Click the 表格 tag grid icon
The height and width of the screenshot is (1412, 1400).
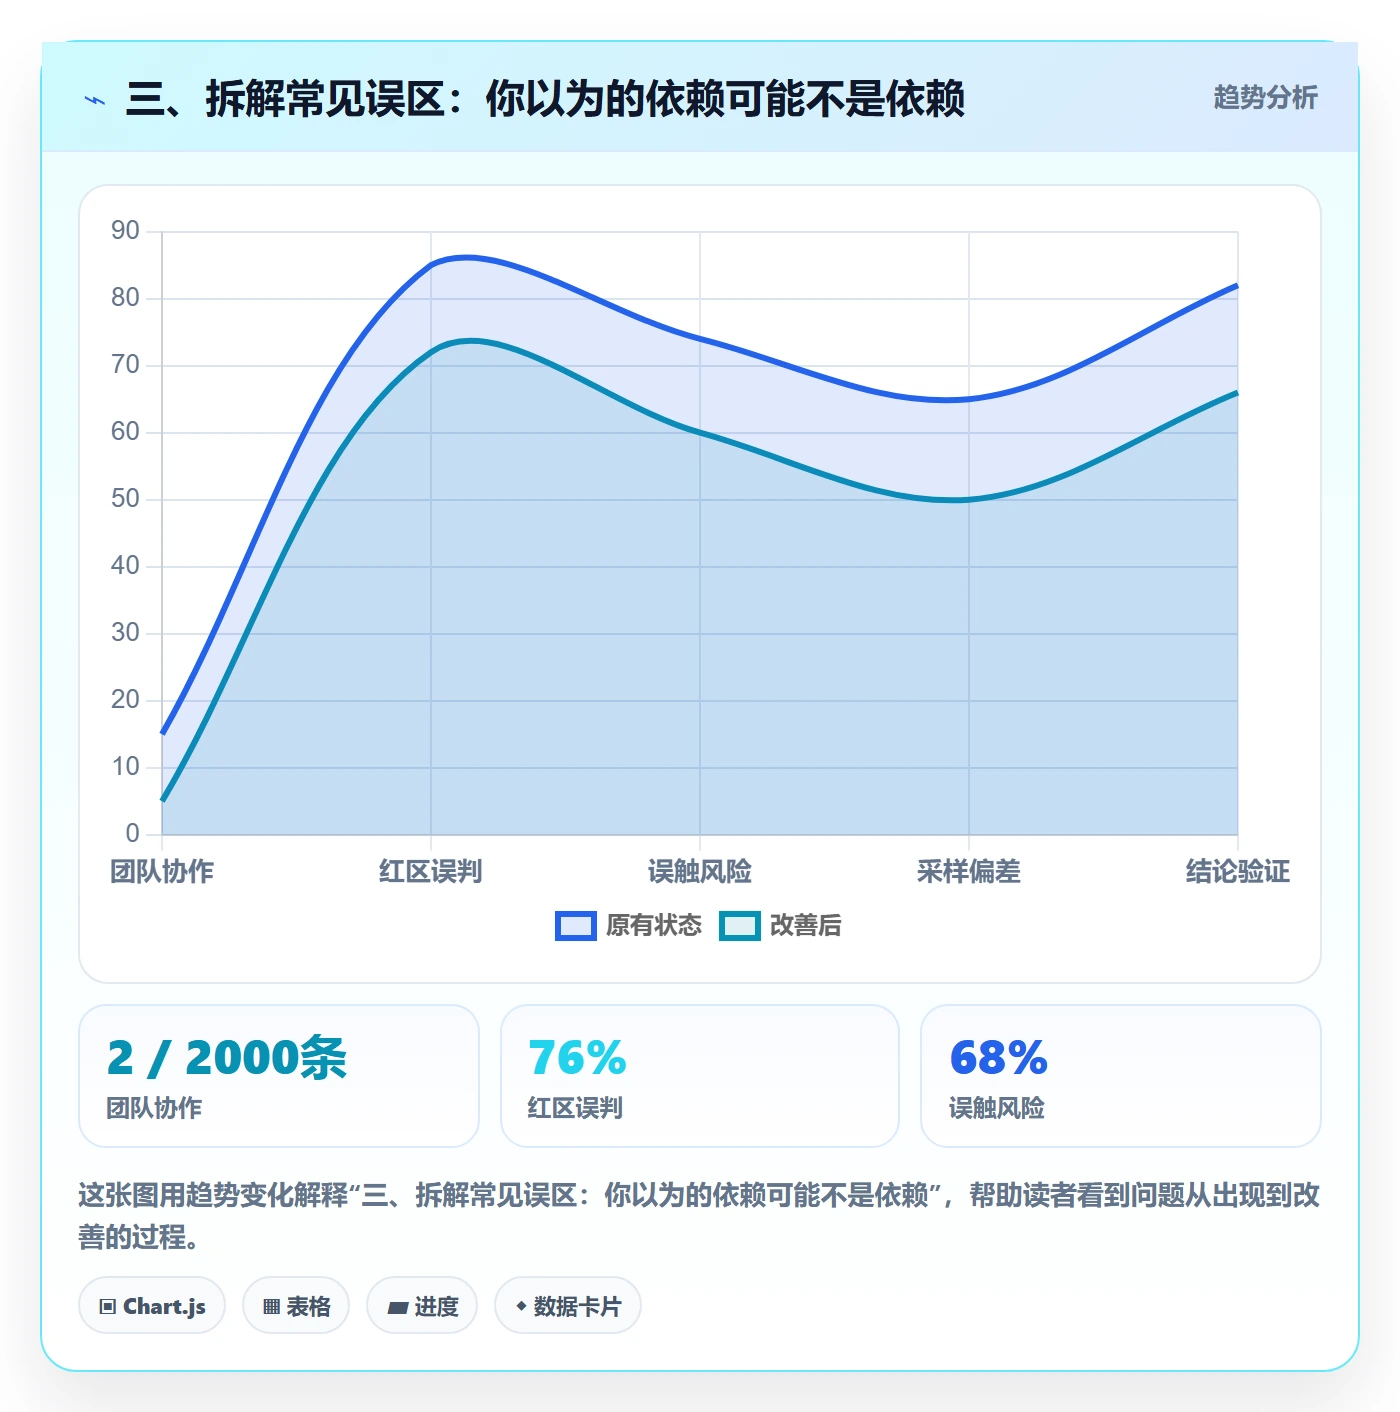point(271,1306)
